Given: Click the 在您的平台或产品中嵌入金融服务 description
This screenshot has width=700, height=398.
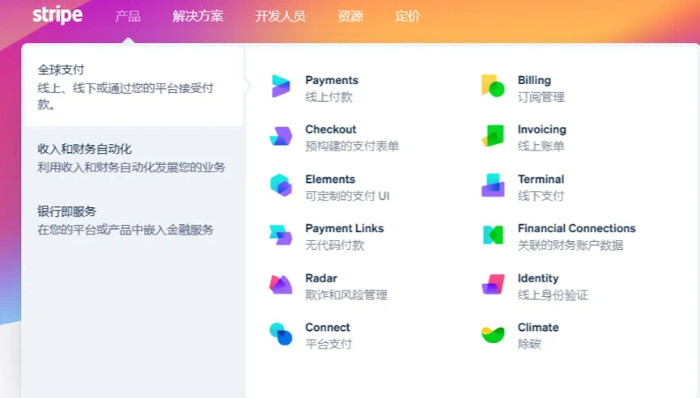Looking at the screenshot, I should 125,230.
